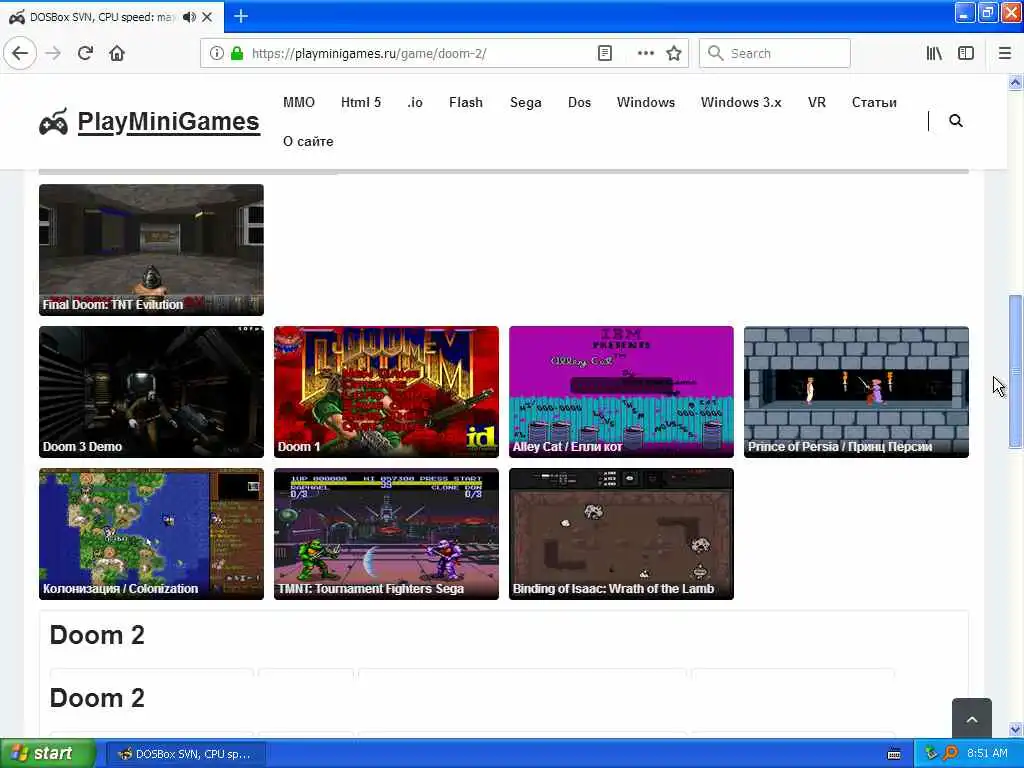Click the tray search magnifier icon

[x=950, y=754]
